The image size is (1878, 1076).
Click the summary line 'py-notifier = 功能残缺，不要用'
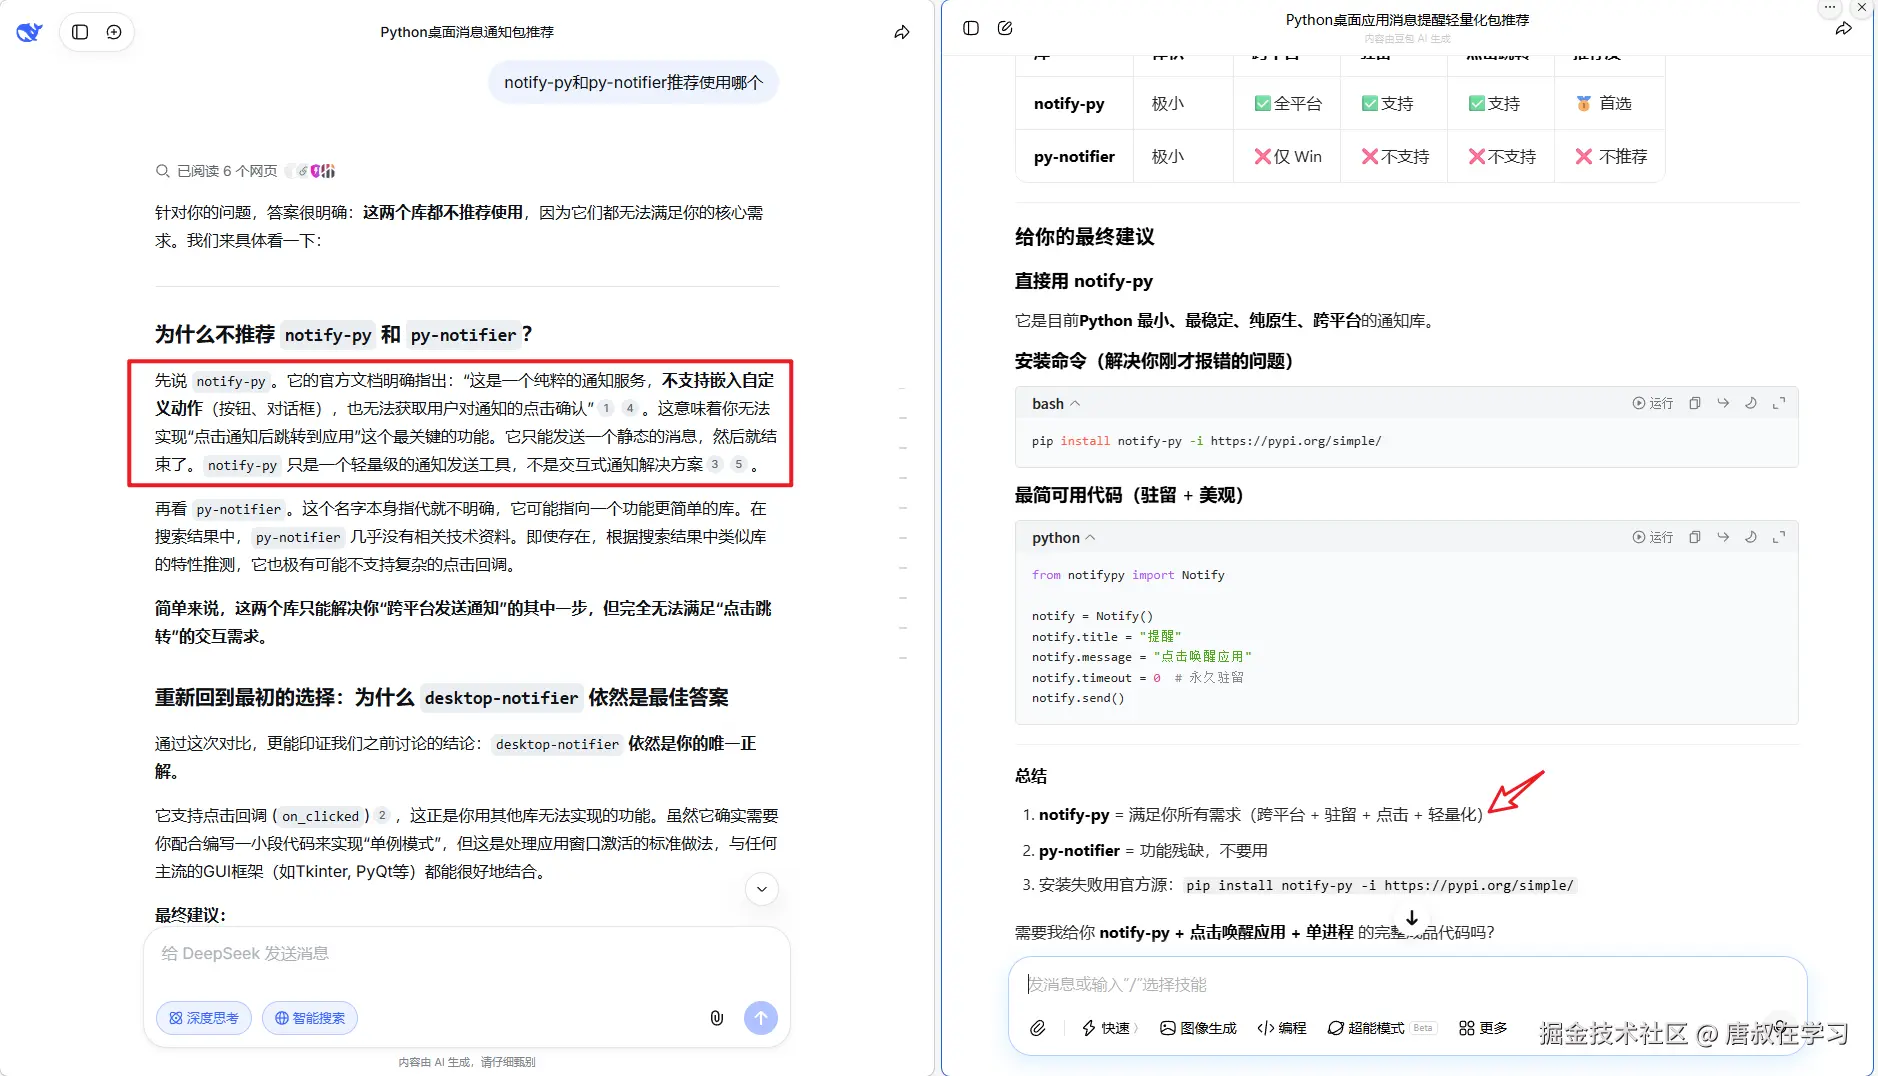[x=1153, y=851]
